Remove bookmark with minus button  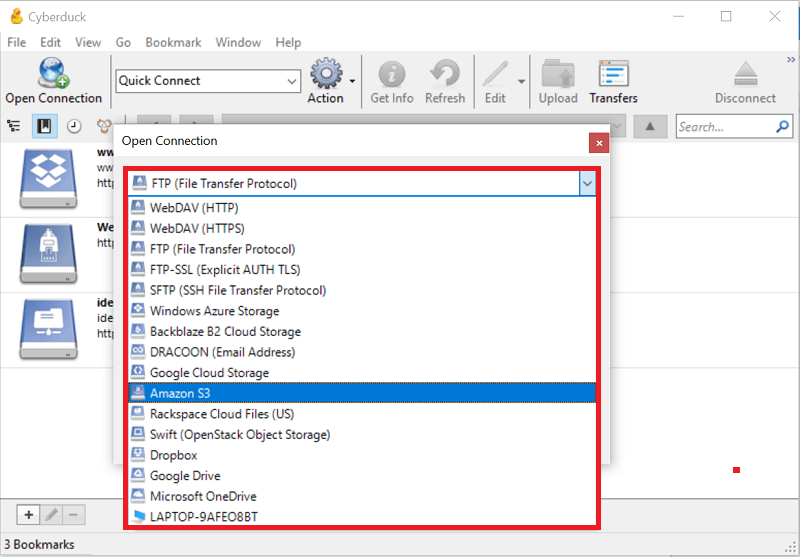[x=73, y=515]
